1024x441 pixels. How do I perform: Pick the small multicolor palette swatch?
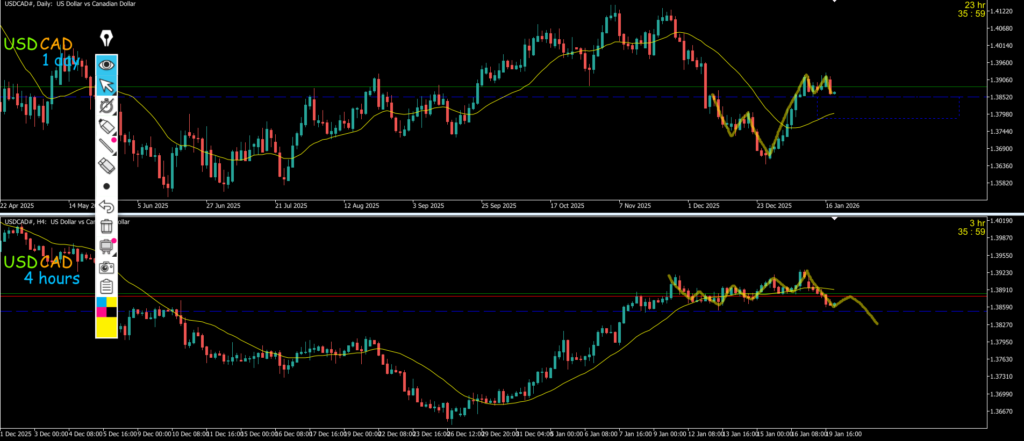coord(106,306)
